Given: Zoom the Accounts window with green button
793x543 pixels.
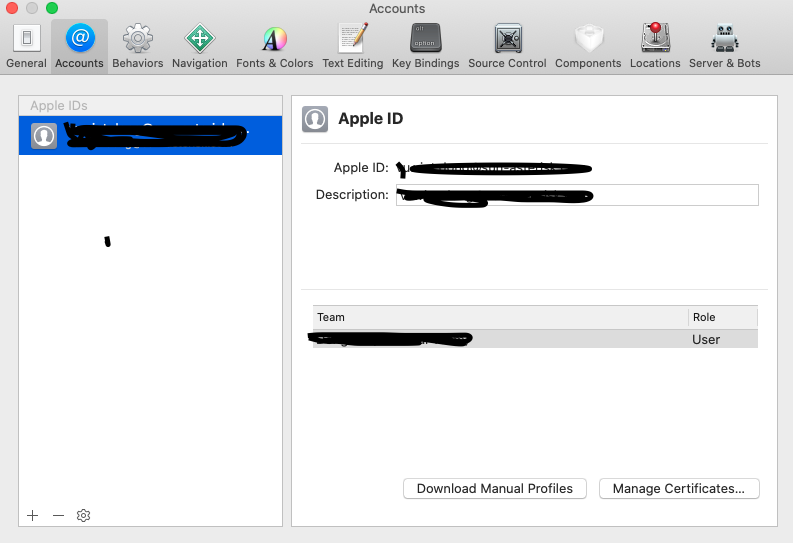Looking at the screenshot, I should pyautogui.click(x=52, y=8).
